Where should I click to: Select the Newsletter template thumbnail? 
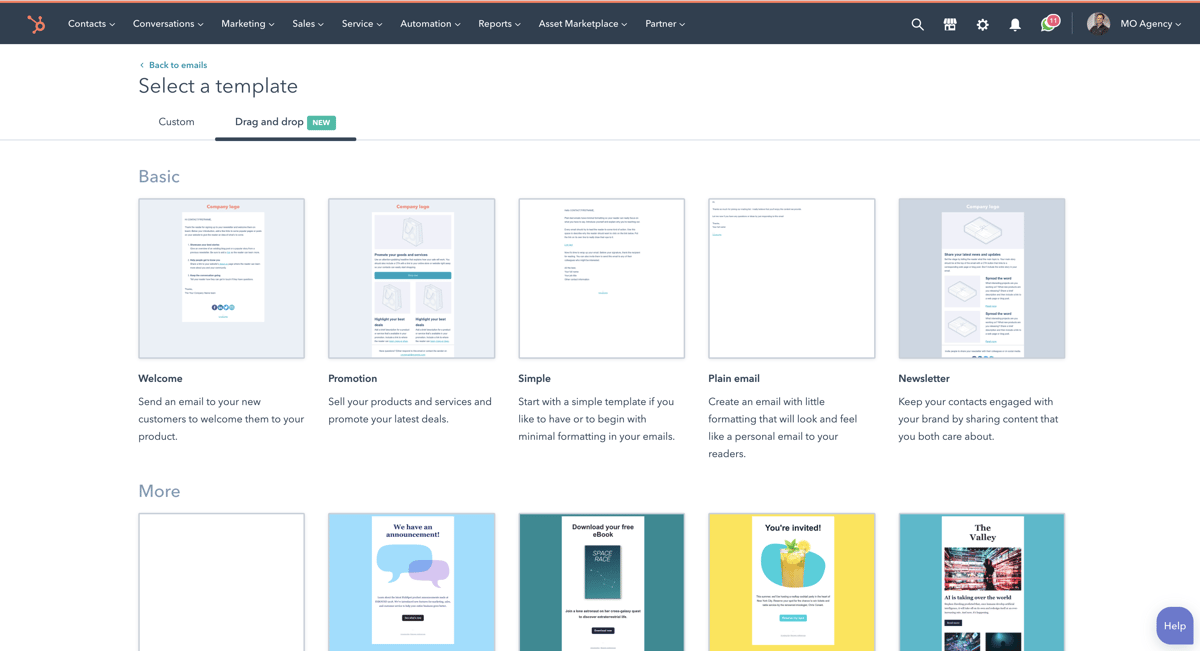pyautogui.click(x=981, y=278)
